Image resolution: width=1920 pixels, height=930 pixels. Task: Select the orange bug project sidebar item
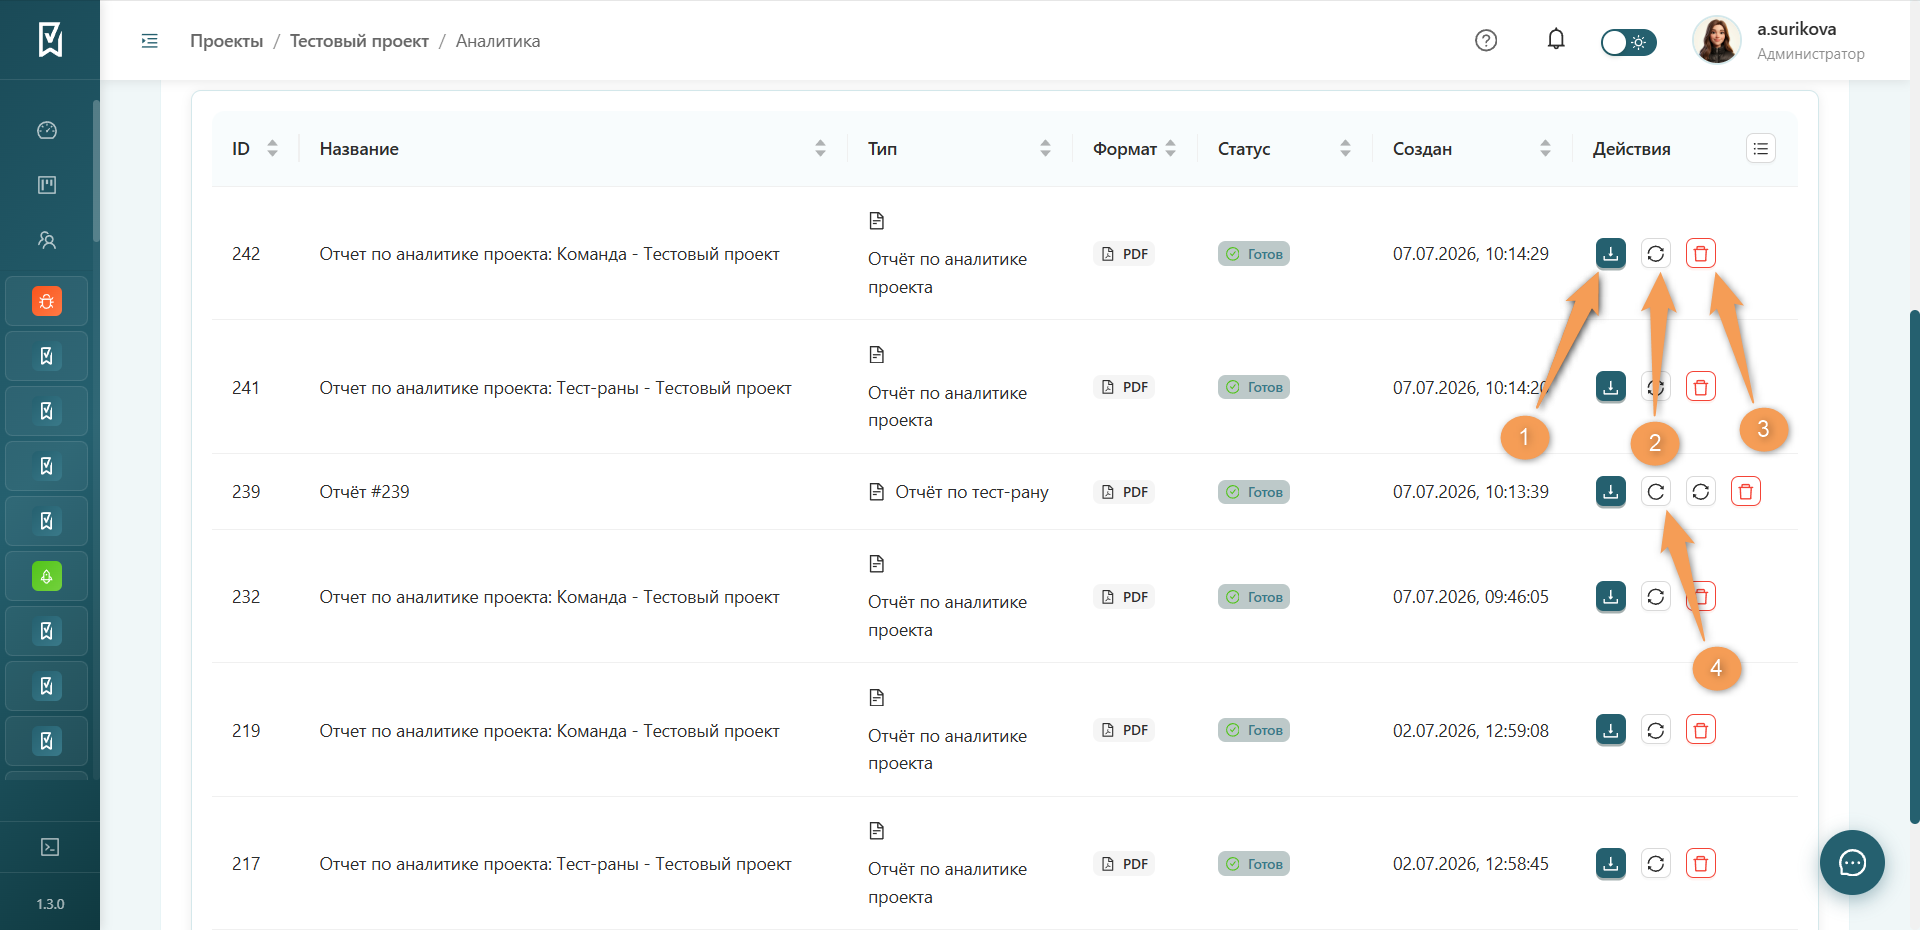pos(47,301)
